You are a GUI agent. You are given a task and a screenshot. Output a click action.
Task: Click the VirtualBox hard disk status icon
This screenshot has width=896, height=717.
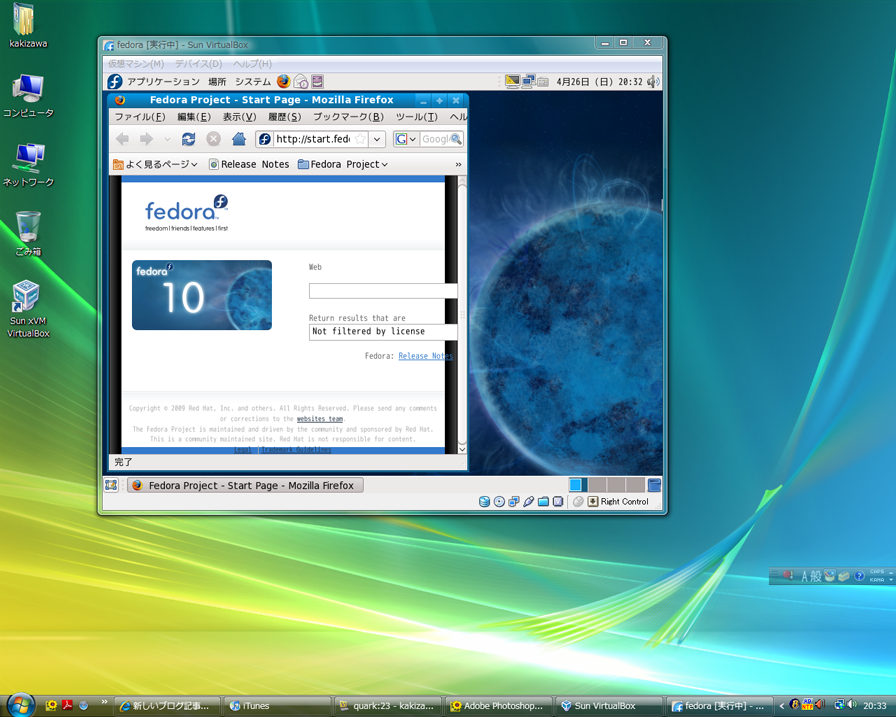tap(484, 502)
